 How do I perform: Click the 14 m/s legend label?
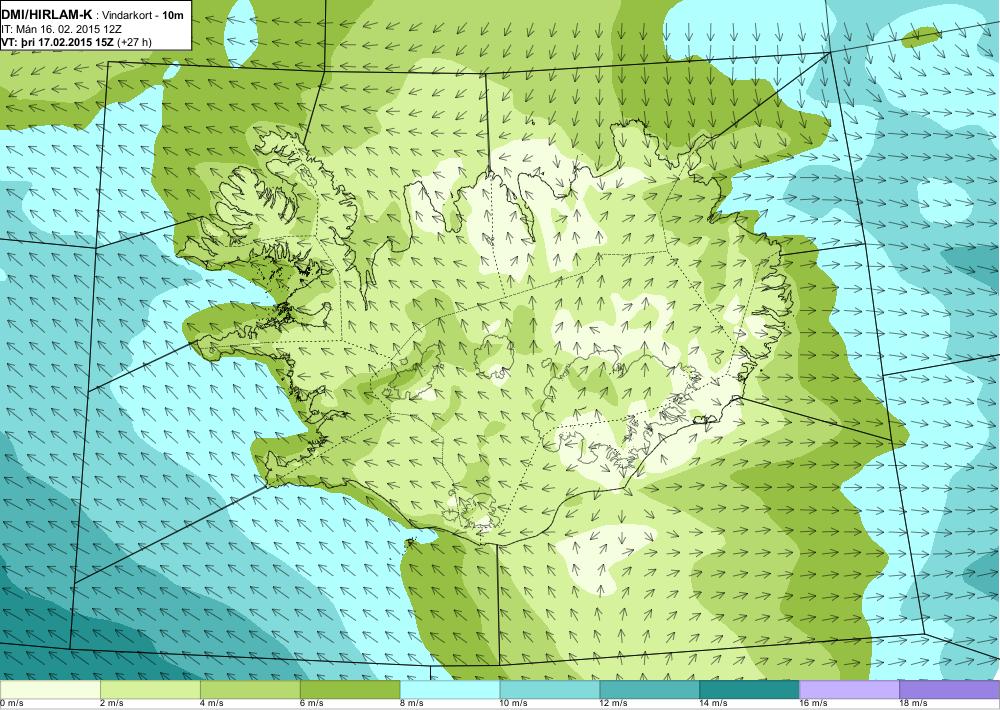point(714,703)
